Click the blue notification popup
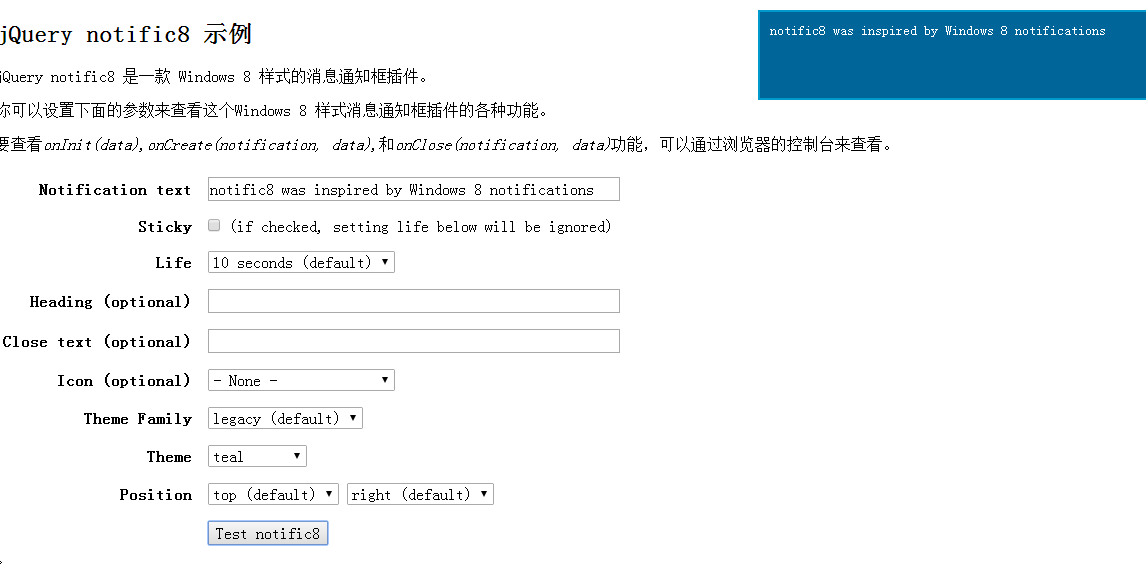The image size is (1146, 583). [952, 55]
